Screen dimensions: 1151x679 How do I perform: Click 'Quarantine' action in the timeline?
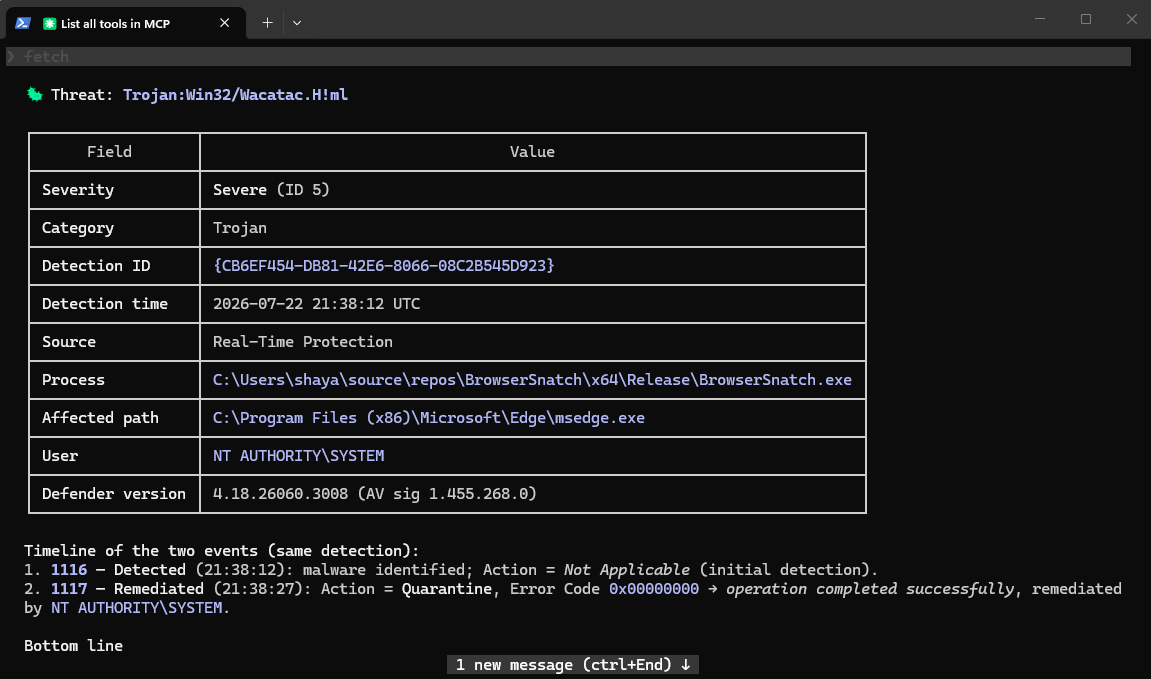(x=446, y=589)
